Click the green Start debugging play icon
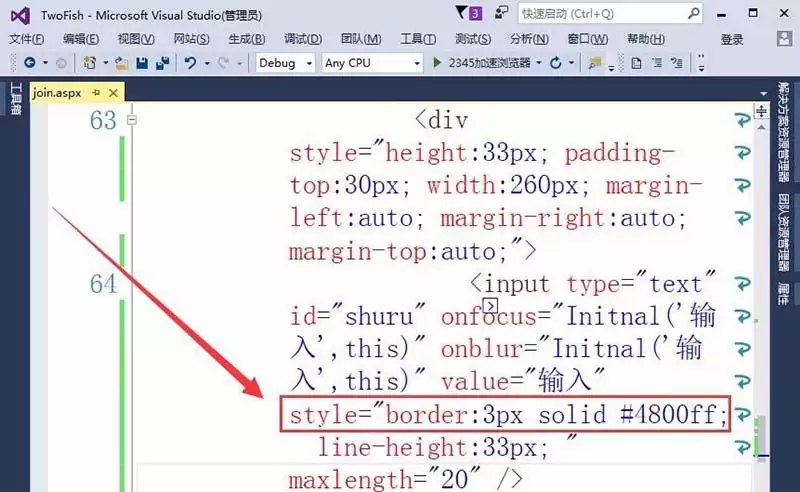800x492 pixels. coord(438,63)
